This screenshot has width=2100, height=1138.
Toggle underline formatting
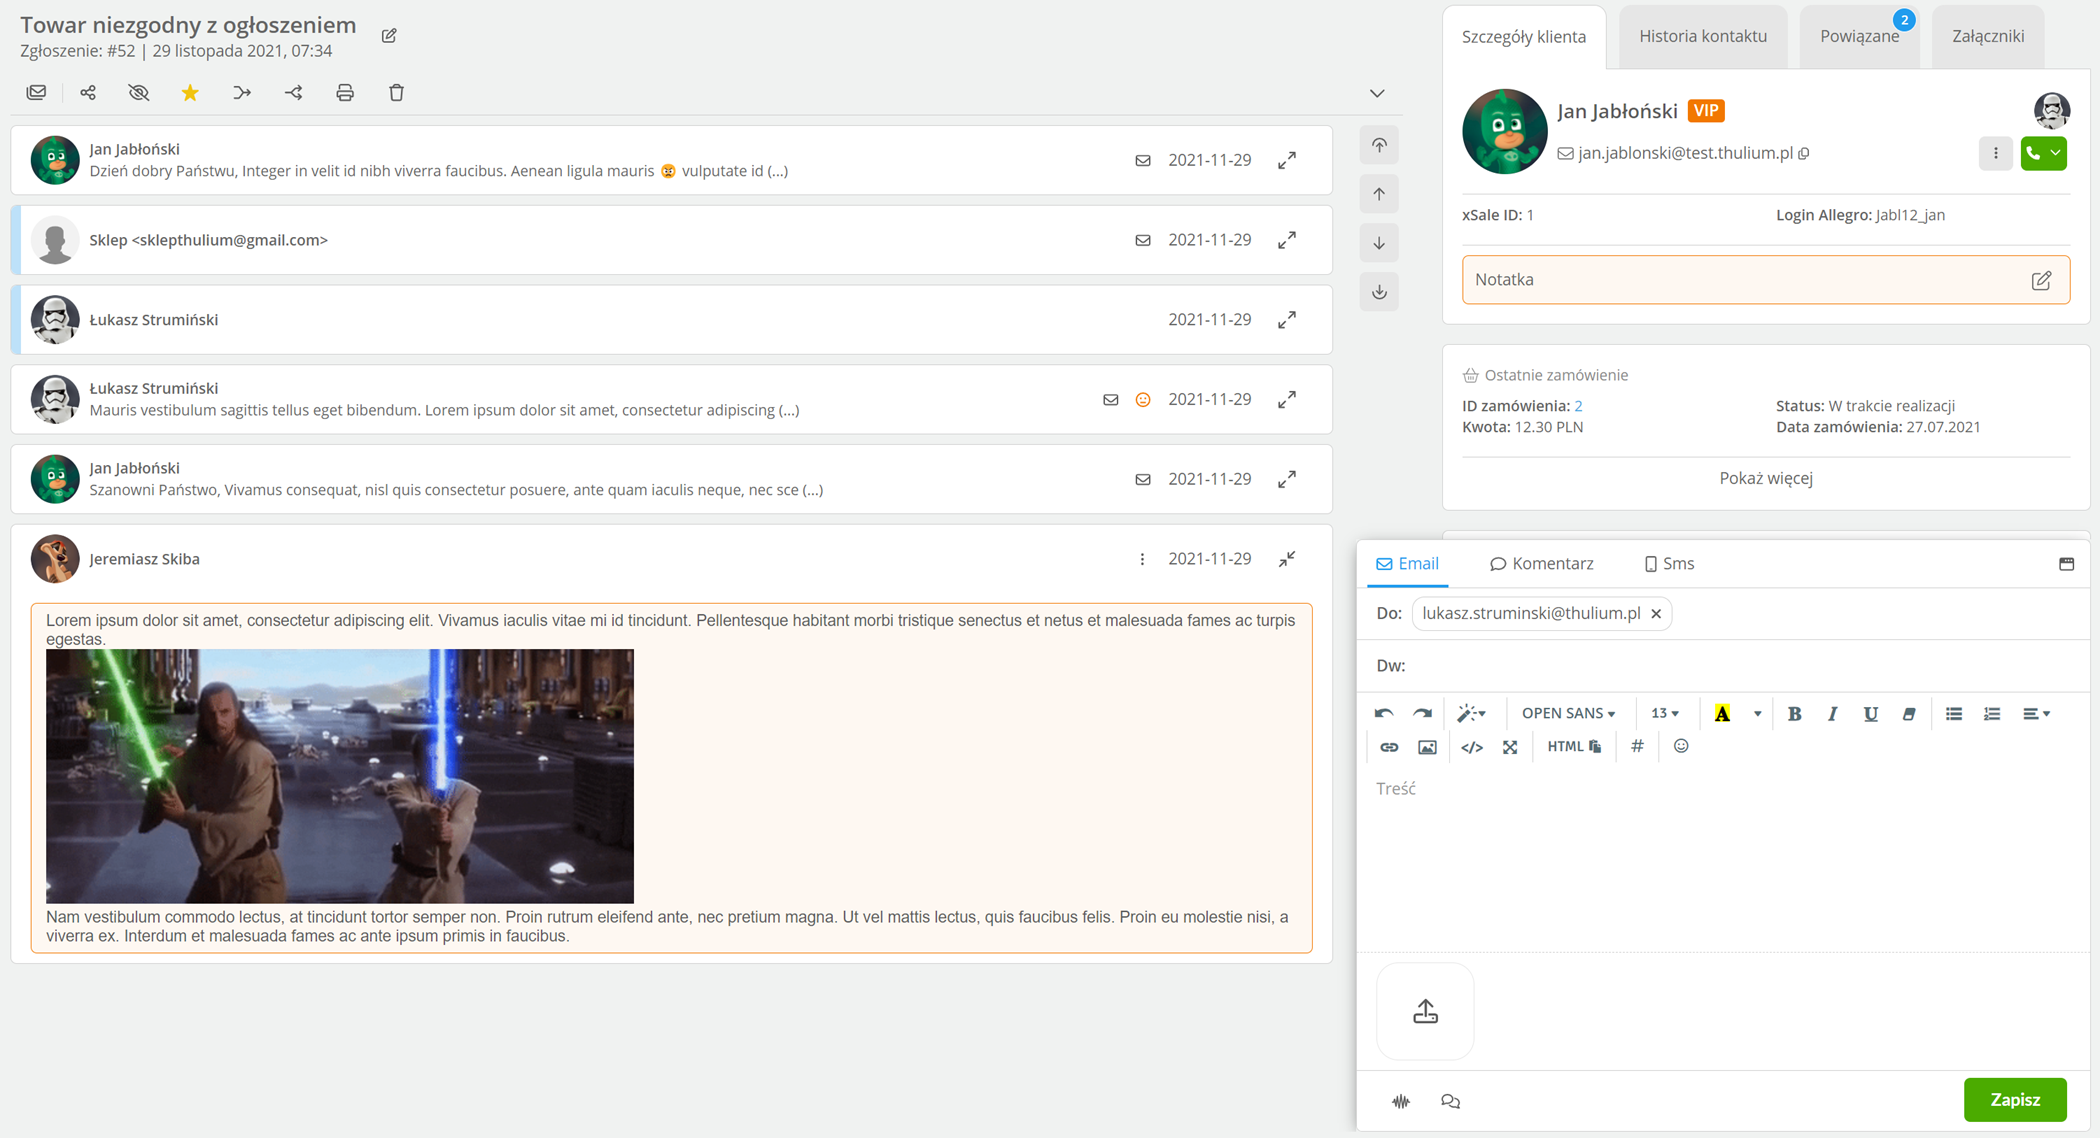click(1870, 713)
